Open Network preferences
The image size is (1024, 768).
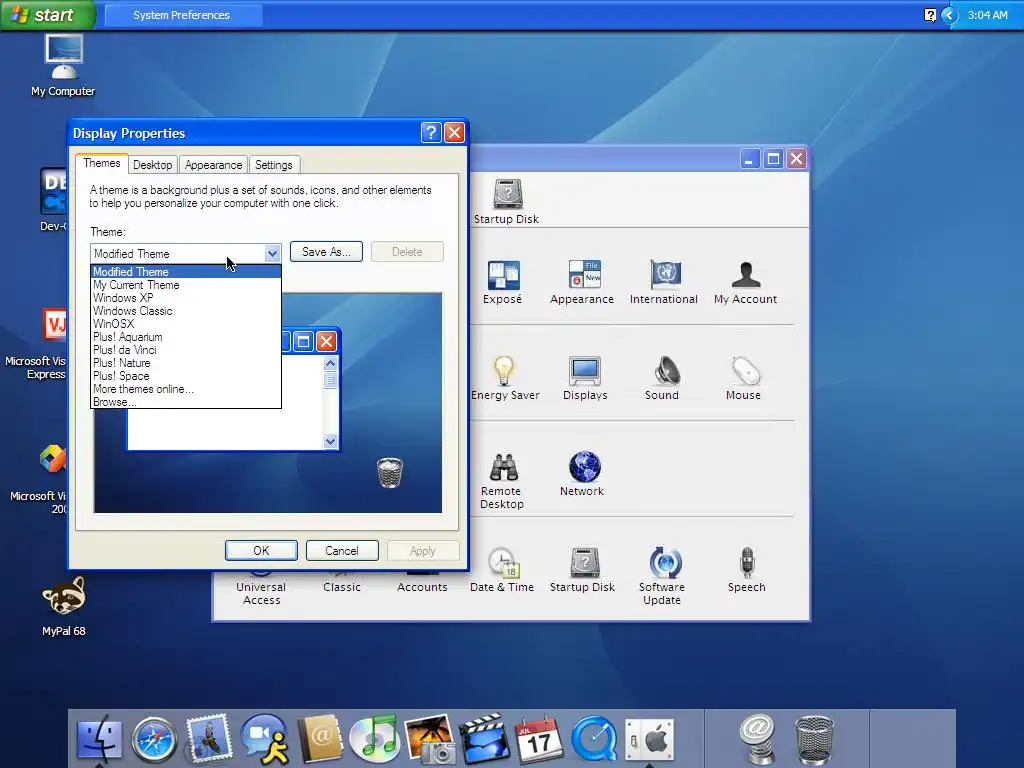coord(582,474)
